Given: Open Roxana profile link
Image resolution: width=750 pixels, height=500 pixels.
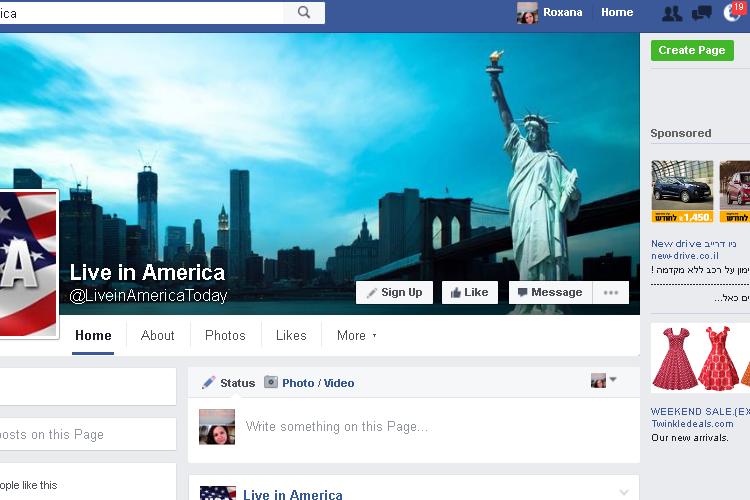Looking at the screenshot, I should 562,12.
